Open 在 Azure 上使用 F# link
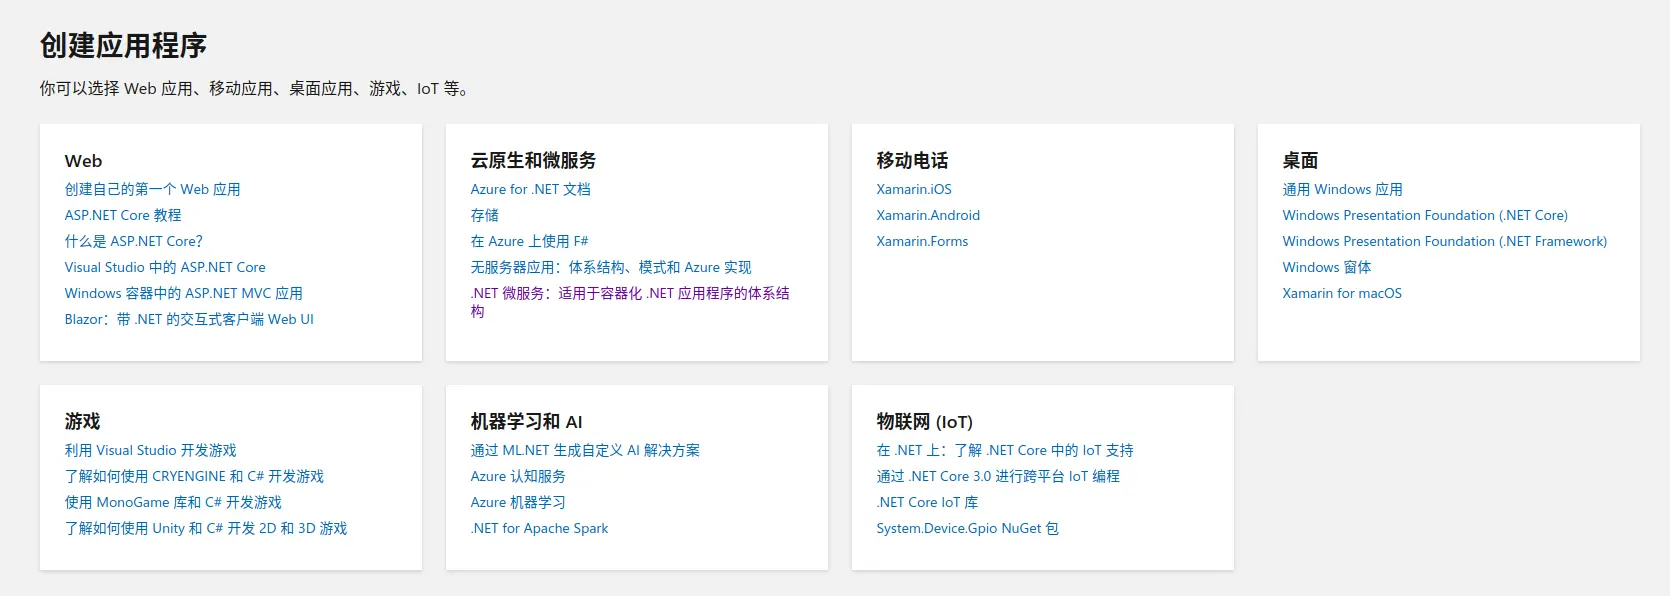The width and height of the screenshot is (1670, 596). click(x=530, y=241)
